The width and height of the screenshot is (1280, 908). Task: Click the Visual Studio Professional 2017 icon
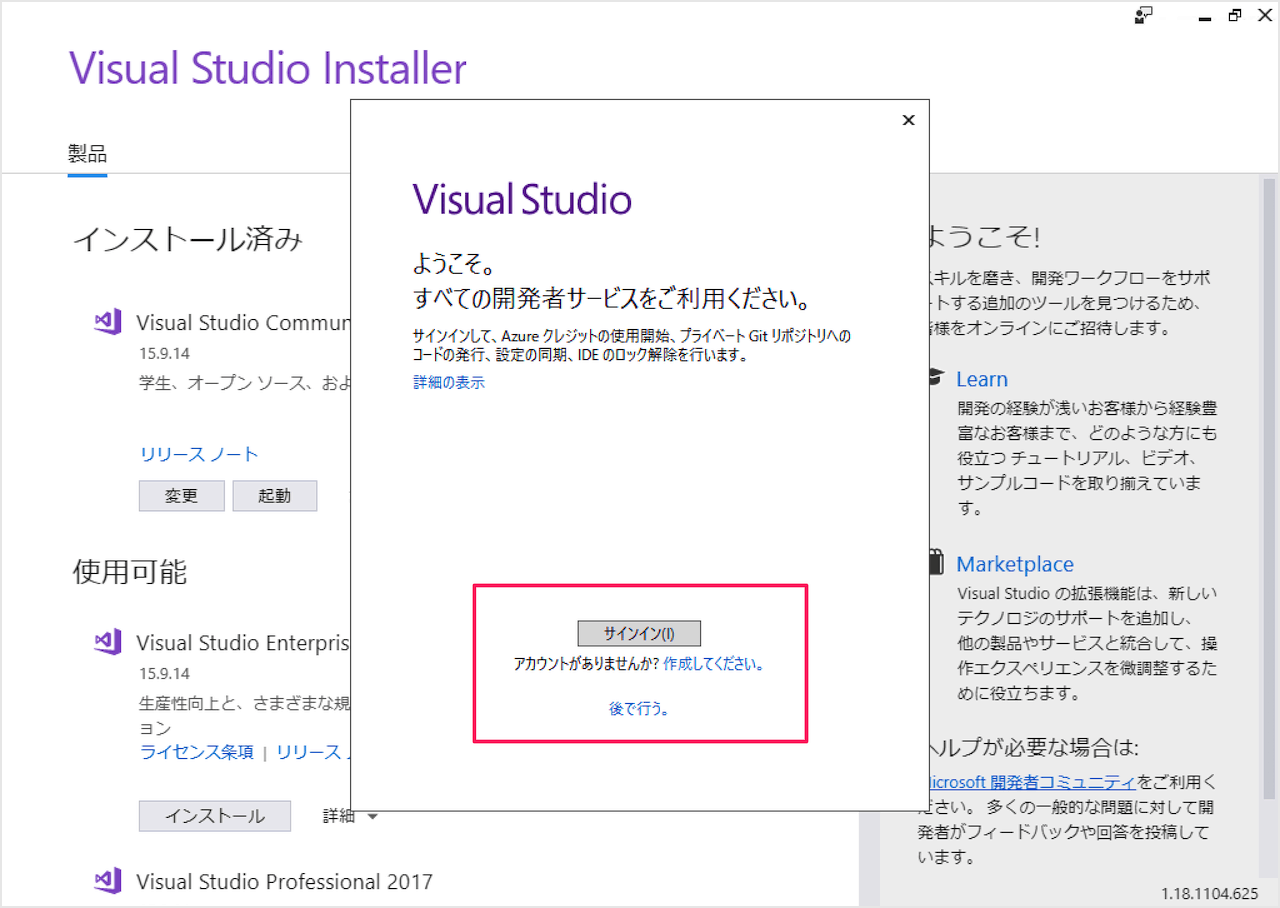pyautogui.click(x=108, y=881)
